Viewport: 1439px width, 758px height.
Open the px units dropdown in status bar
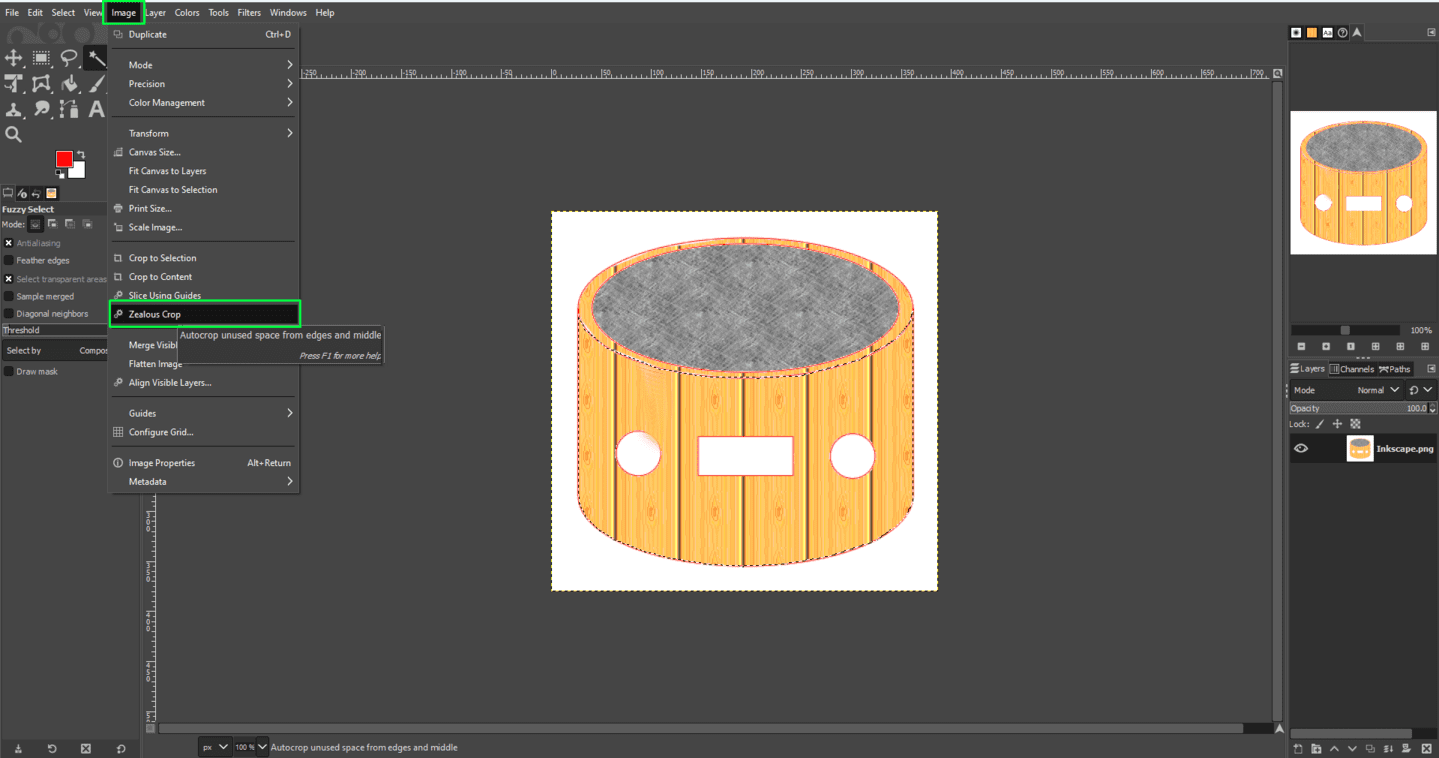[x=214, y=747]
